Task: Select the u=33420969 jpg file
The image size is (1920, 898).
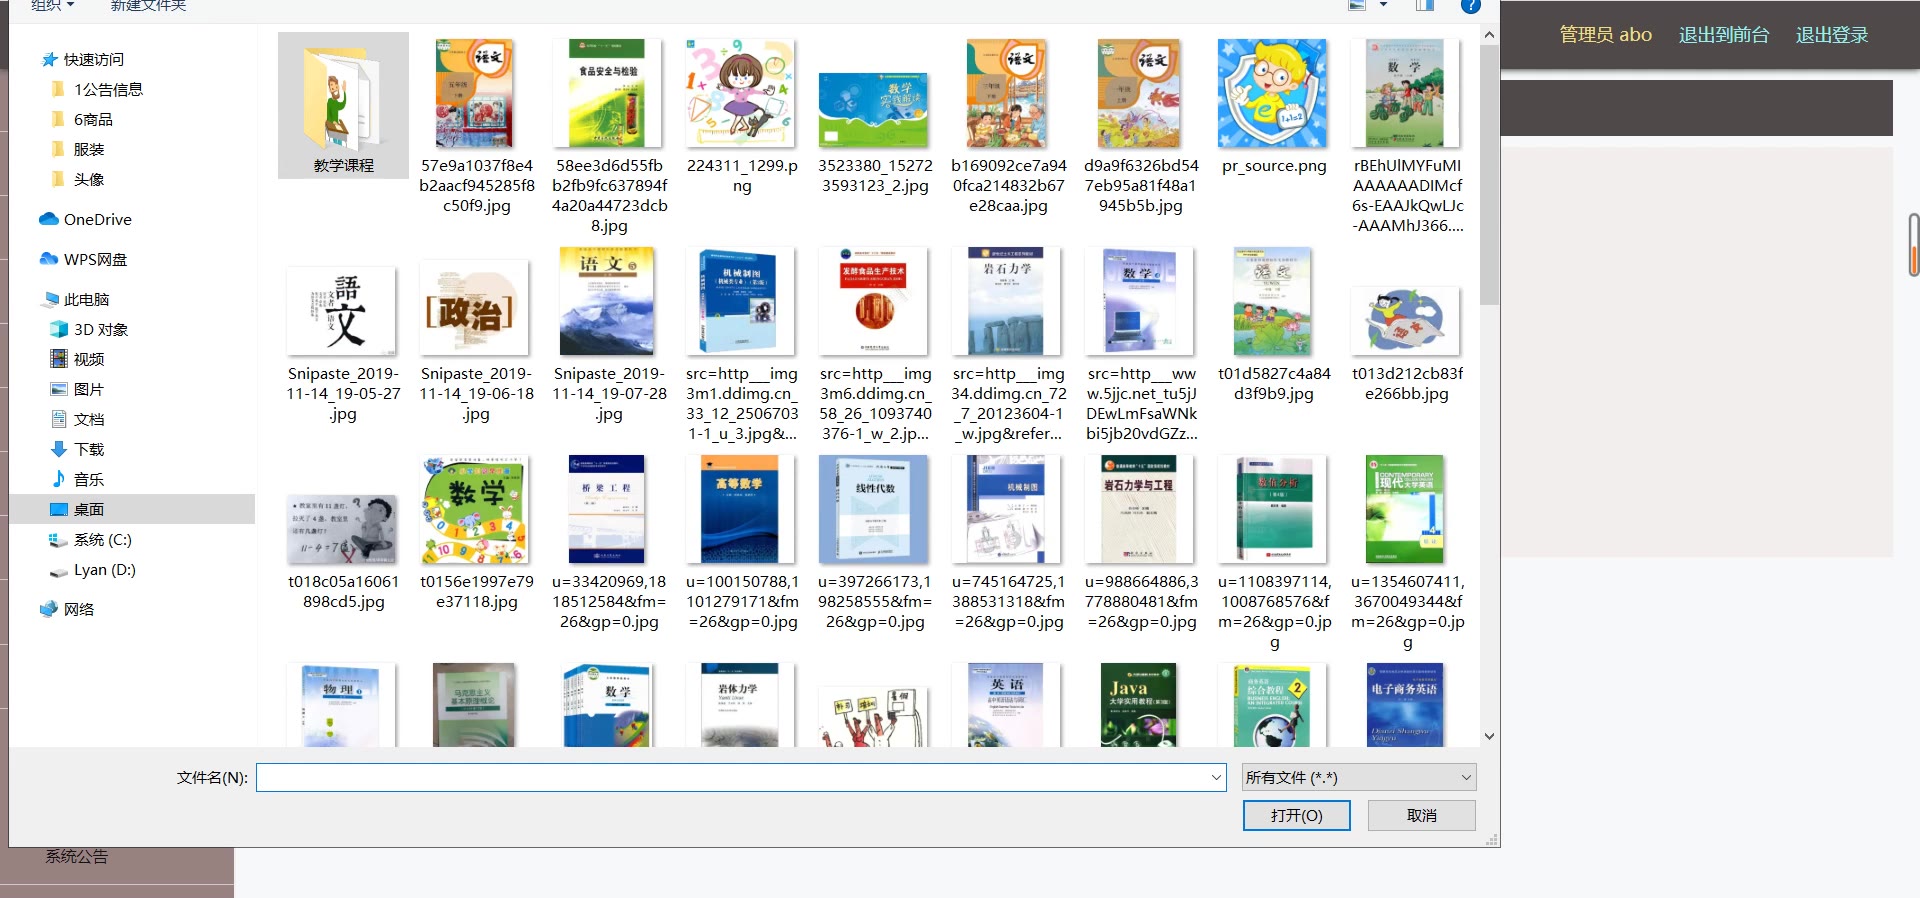Action: [609, 543]
